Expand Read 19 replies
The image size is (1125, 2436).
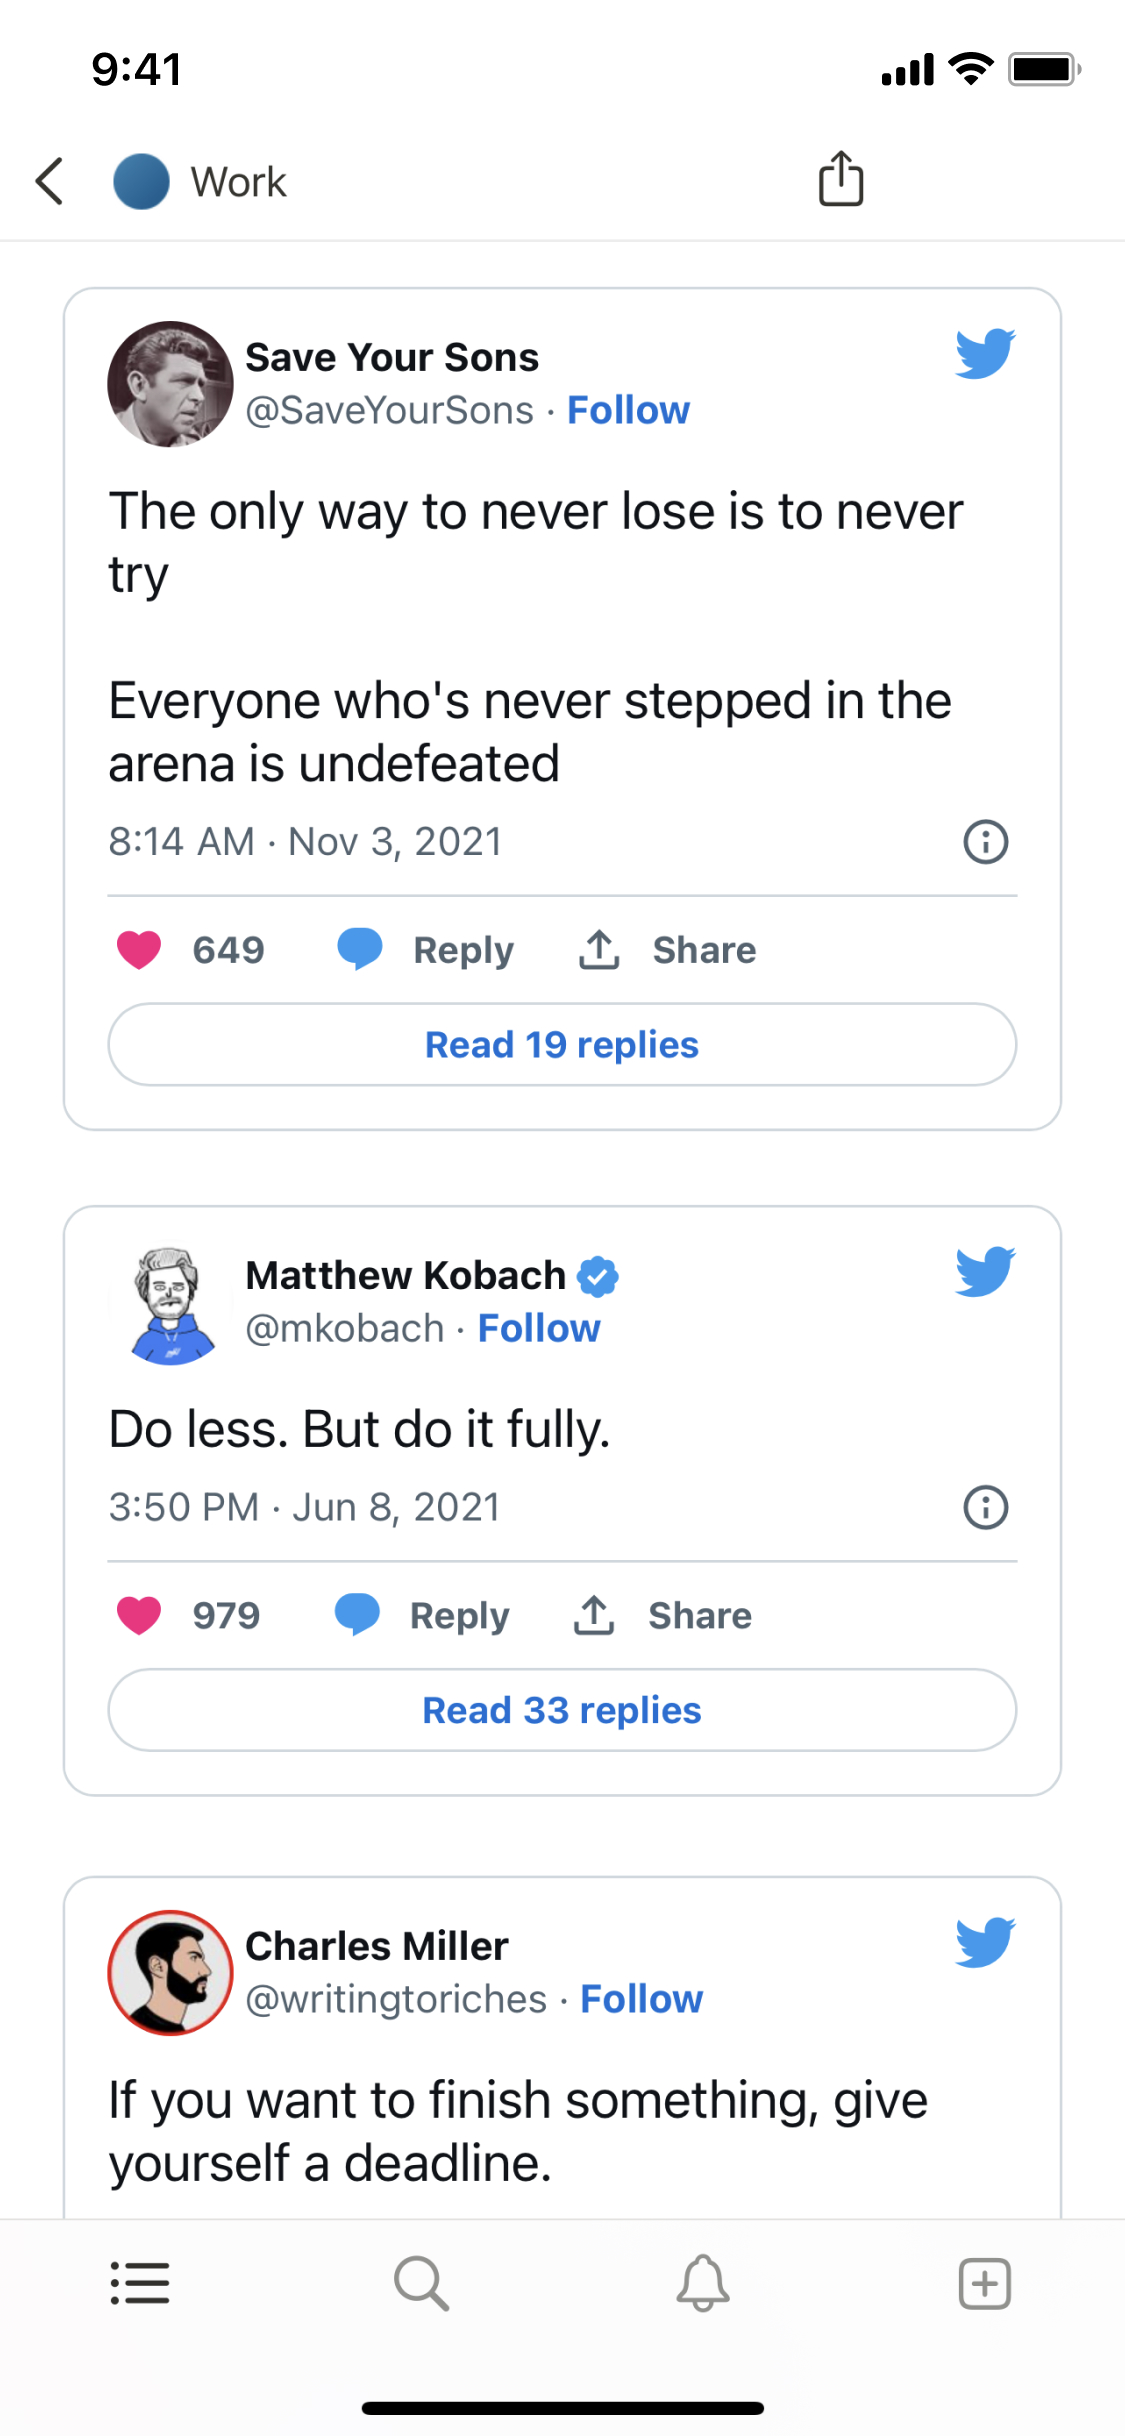562,1045
